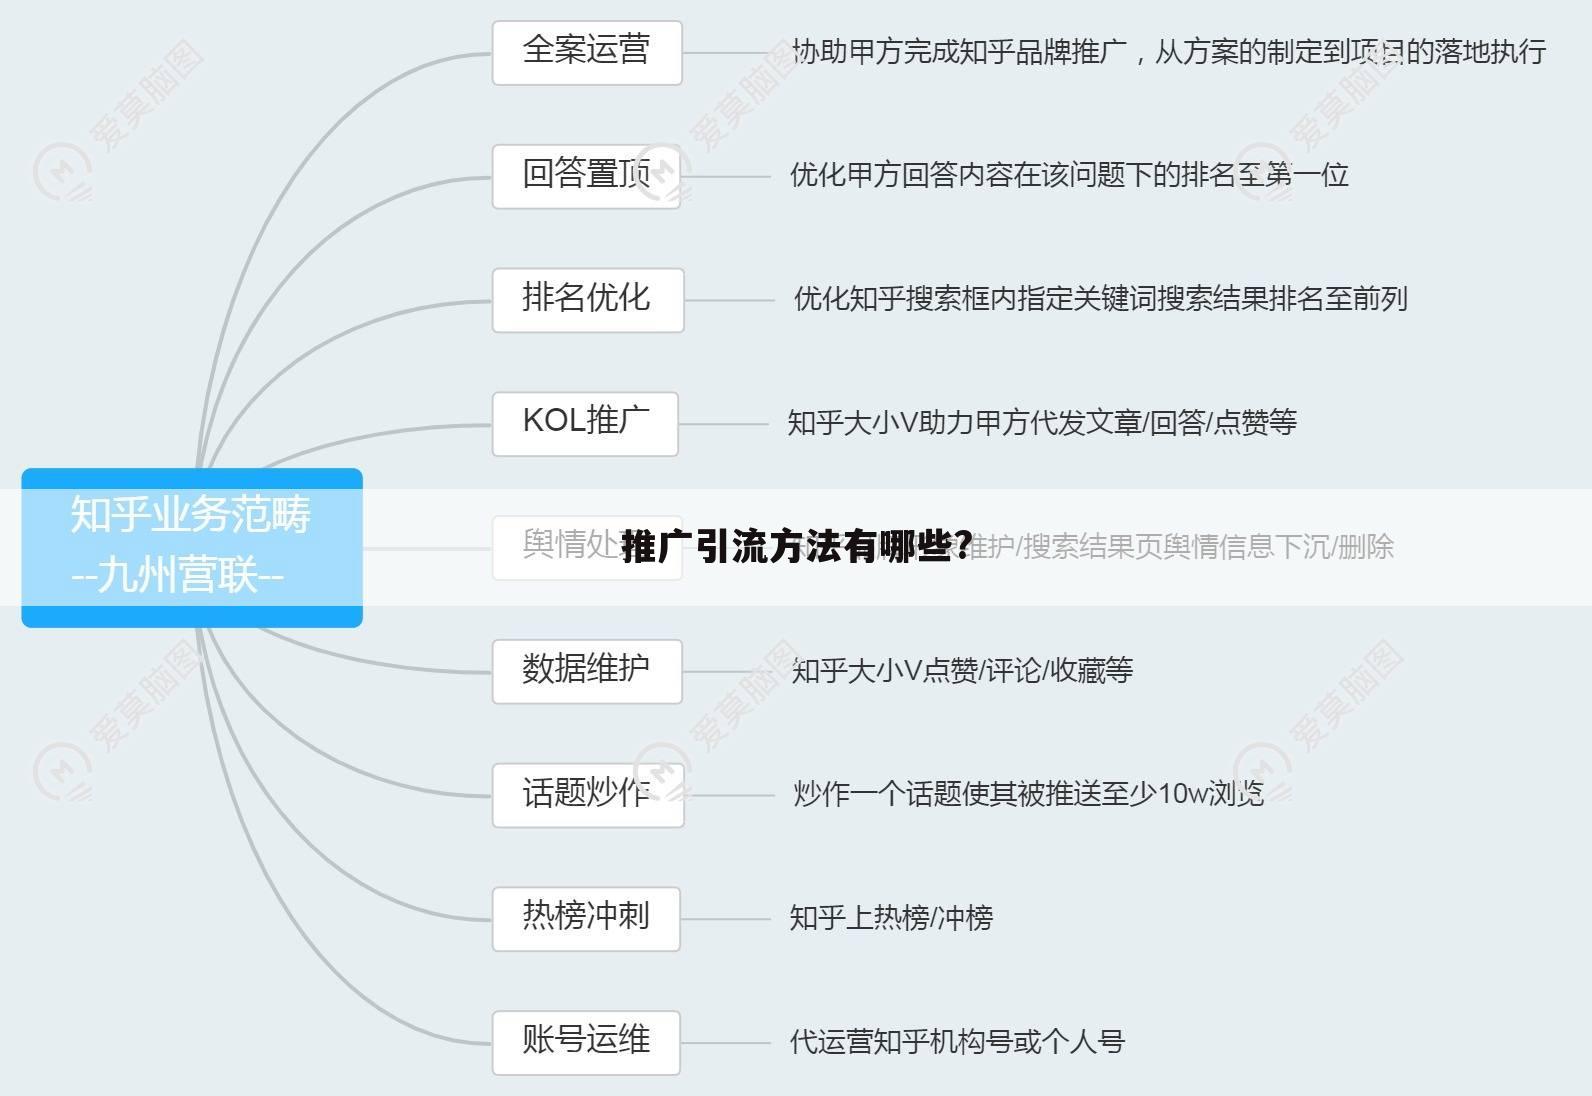Click the 全案运营 node
The height and width of the screenshot is (1096, 1592).
click(587, 52)
